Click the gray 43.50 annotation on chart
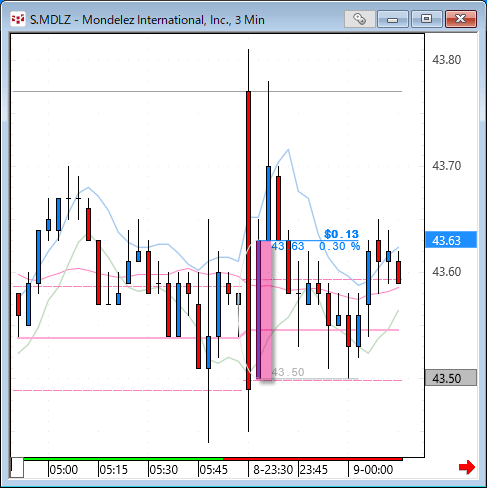The height and width of the screenshot is (488, 487). pyautogui.click(x=288, y=372)
